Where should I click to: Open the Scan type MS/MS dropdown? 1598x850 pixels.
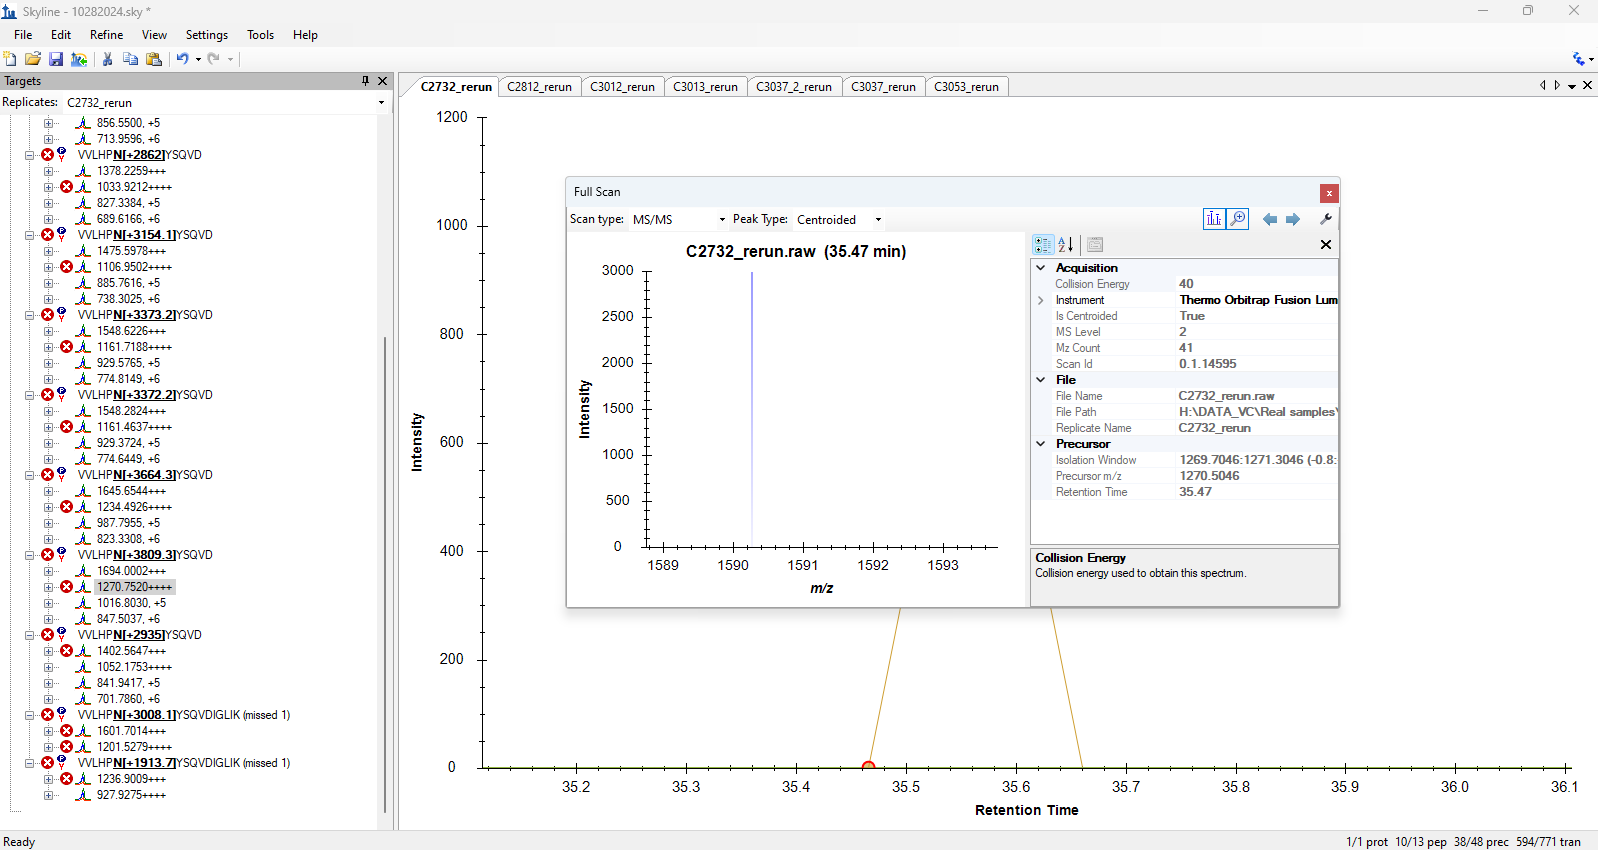678,219
